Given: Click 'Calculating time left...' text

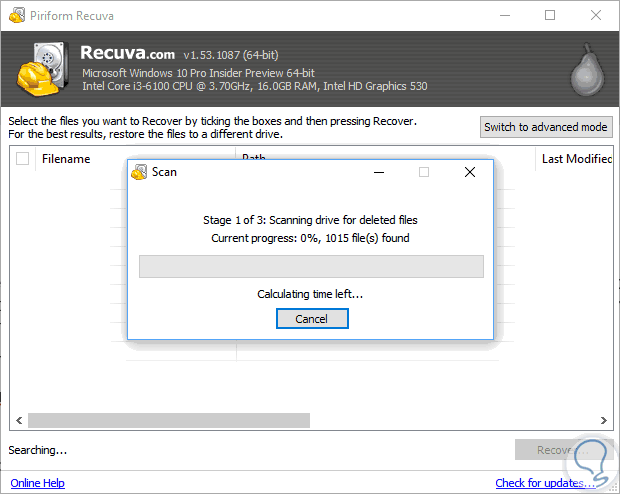Looking at the screenshot, I should click(x=310, y=294).
